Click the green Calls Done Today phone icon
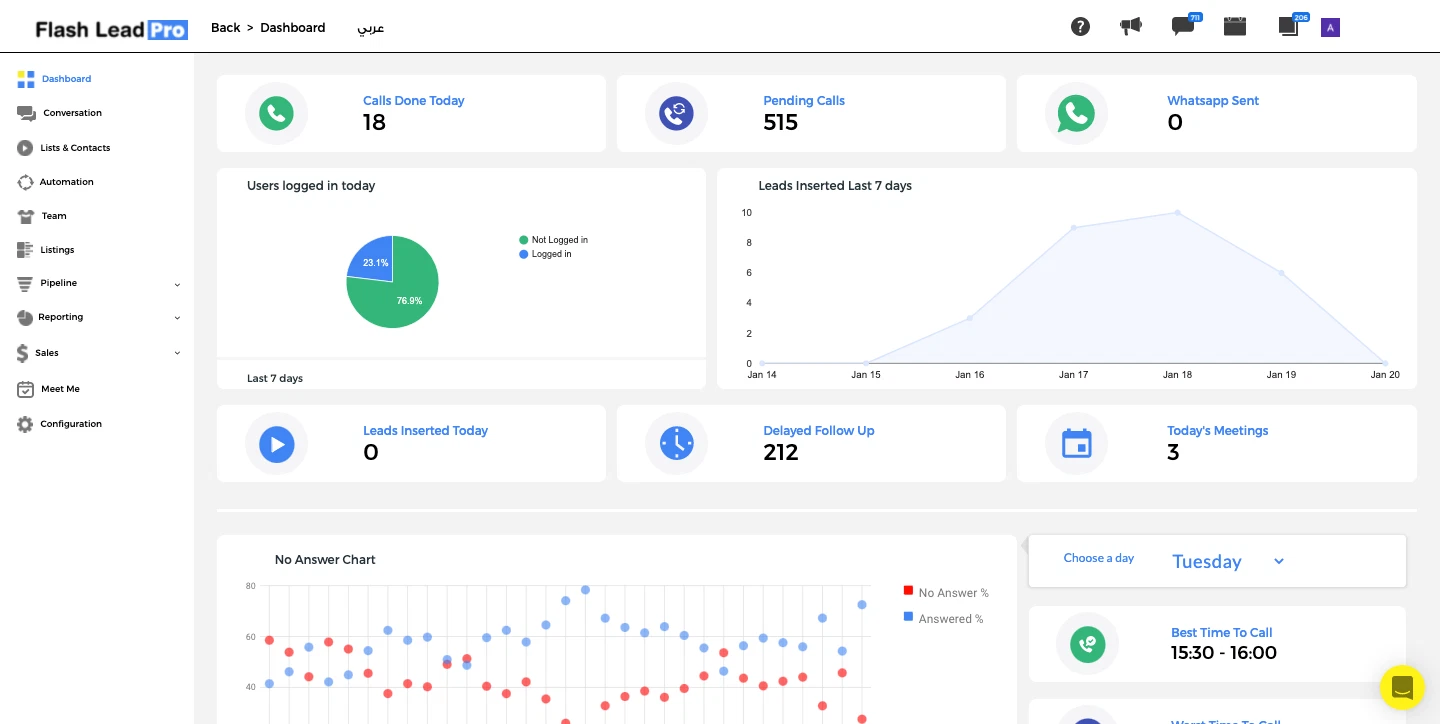This screenshot has width=1440, height=724. (276, 114)
